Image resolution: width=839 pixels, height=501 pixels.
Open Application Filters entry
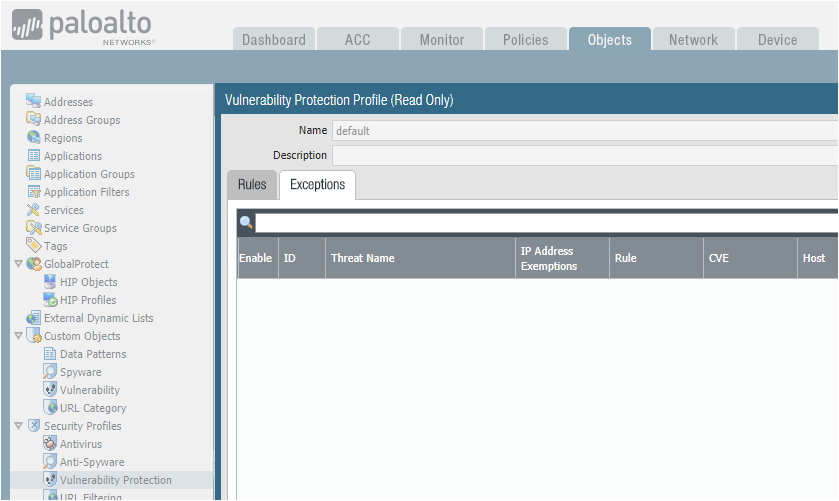[87, 192]
